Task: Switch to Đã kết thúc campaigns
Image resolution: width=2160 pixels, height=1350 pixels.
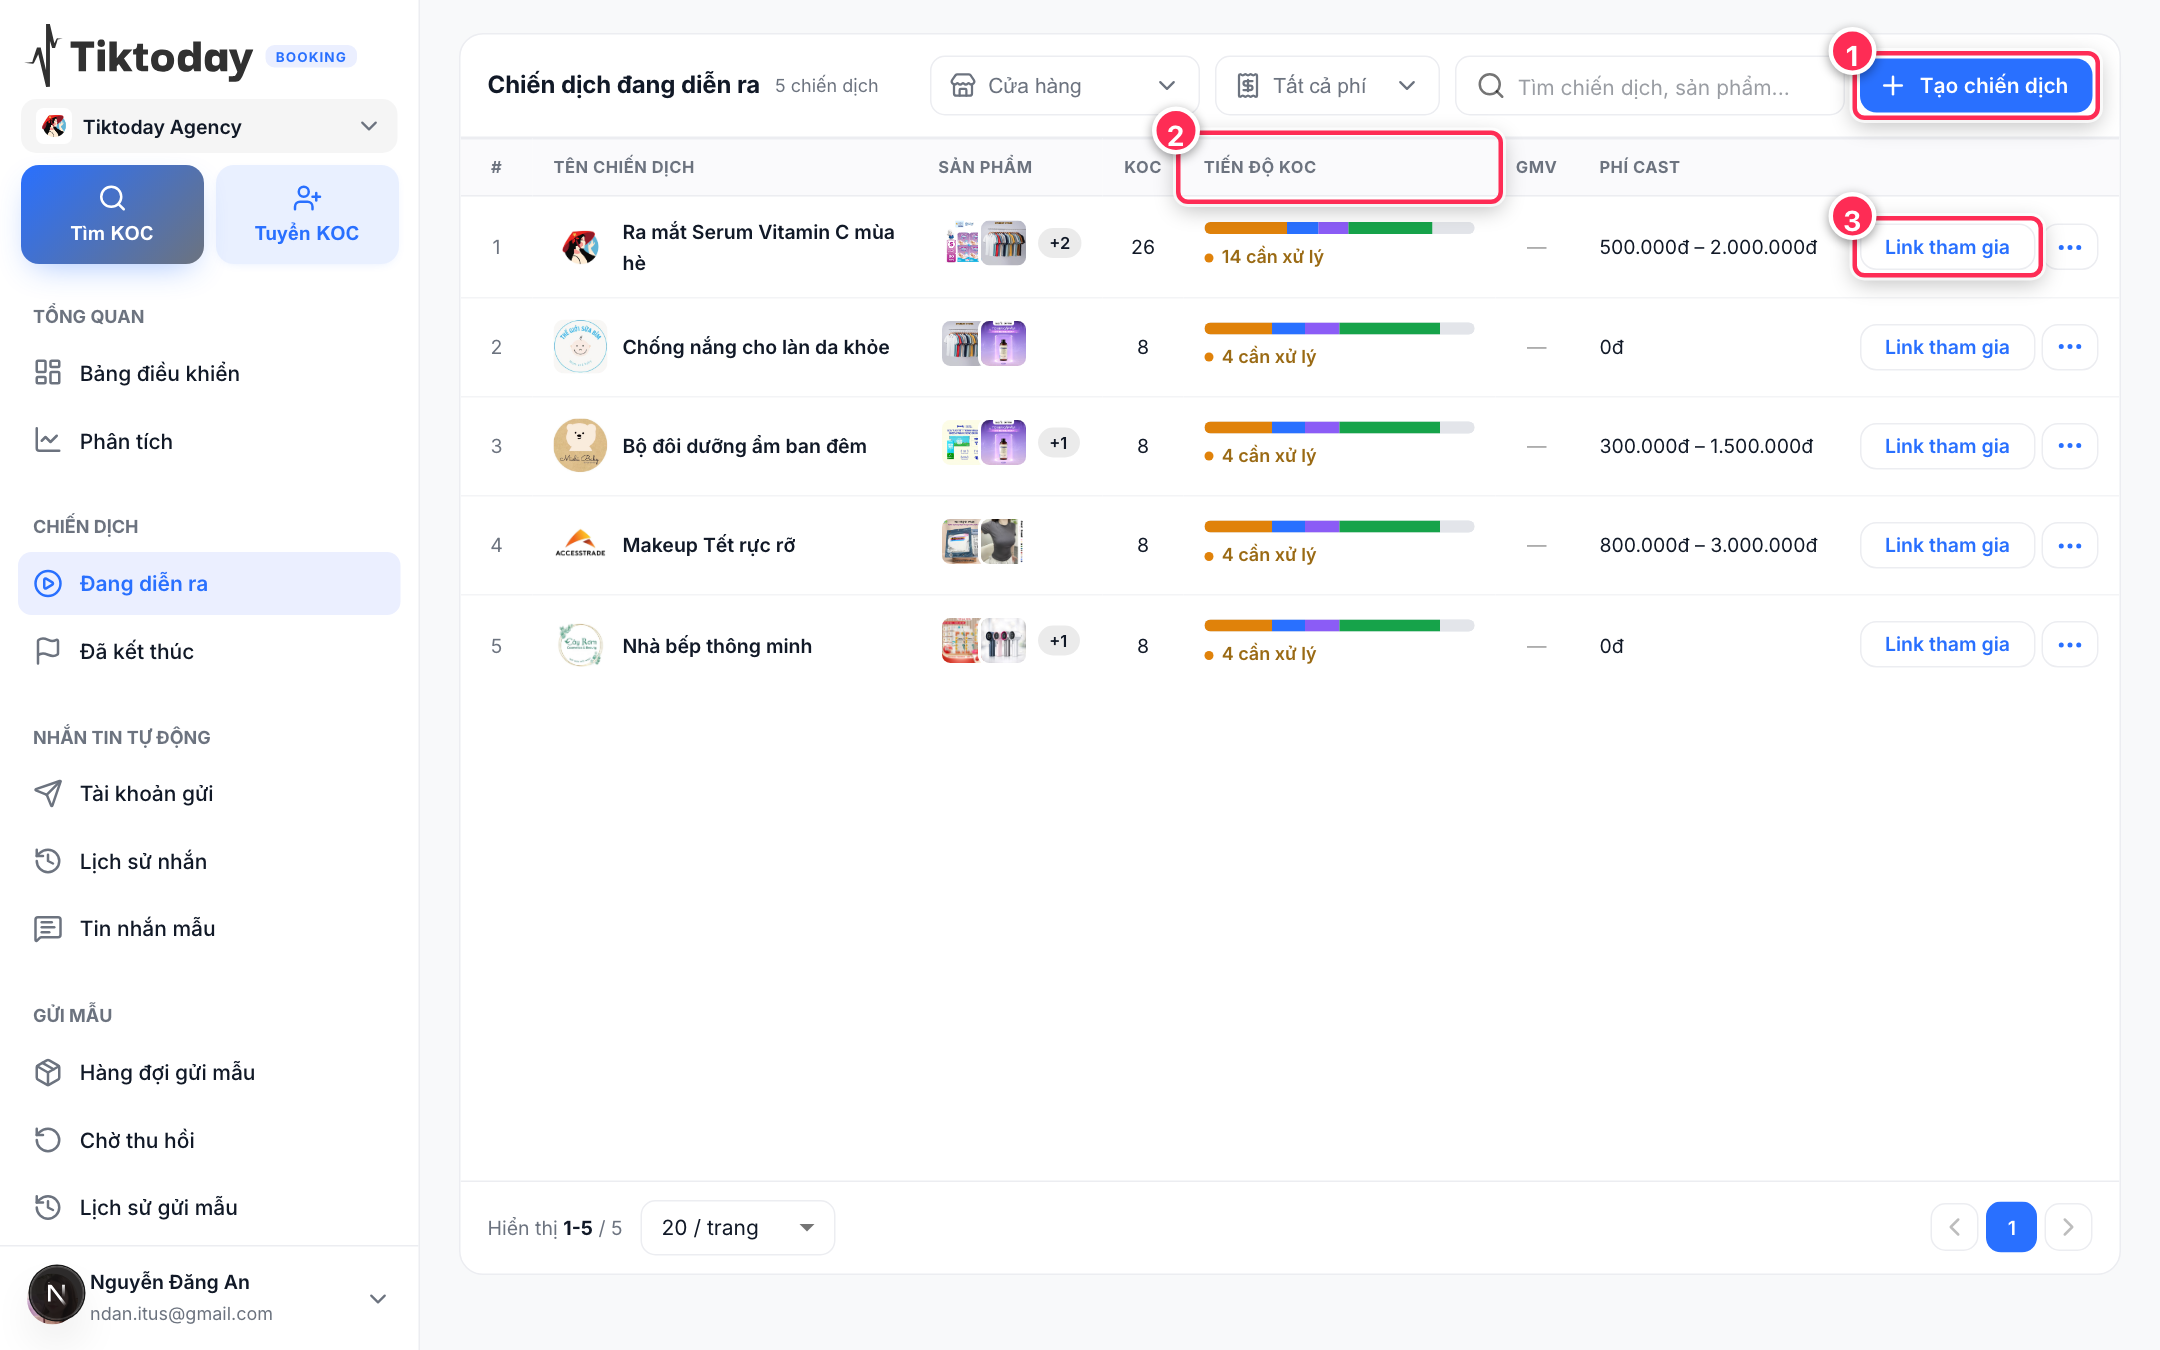Action: pyautogui.click(x=209, y=651)
